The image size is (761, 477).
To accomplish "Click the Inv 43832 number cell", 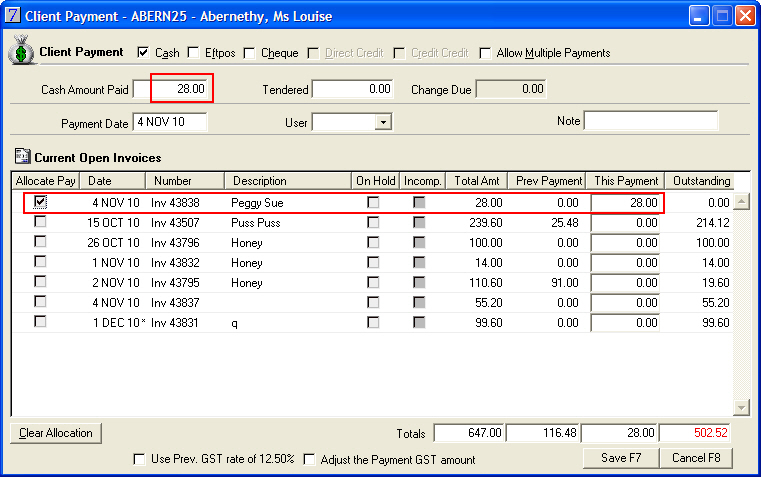I will tap(175, 263).
